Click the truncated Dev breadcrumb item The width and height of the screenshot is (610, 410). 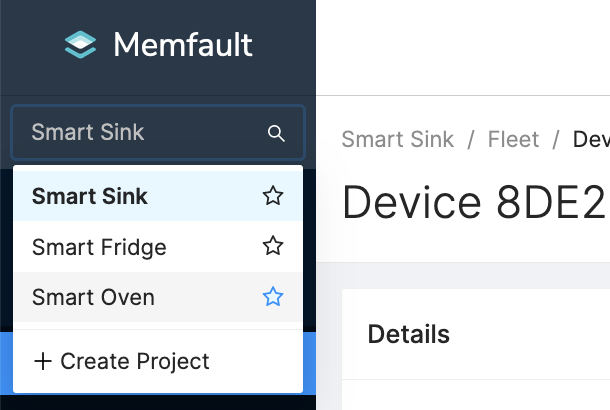click(591, 140)
